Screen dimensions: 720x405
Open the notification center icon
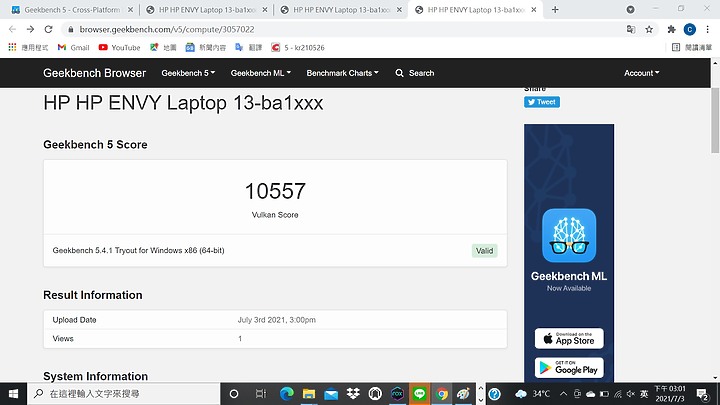pos(702,394)
